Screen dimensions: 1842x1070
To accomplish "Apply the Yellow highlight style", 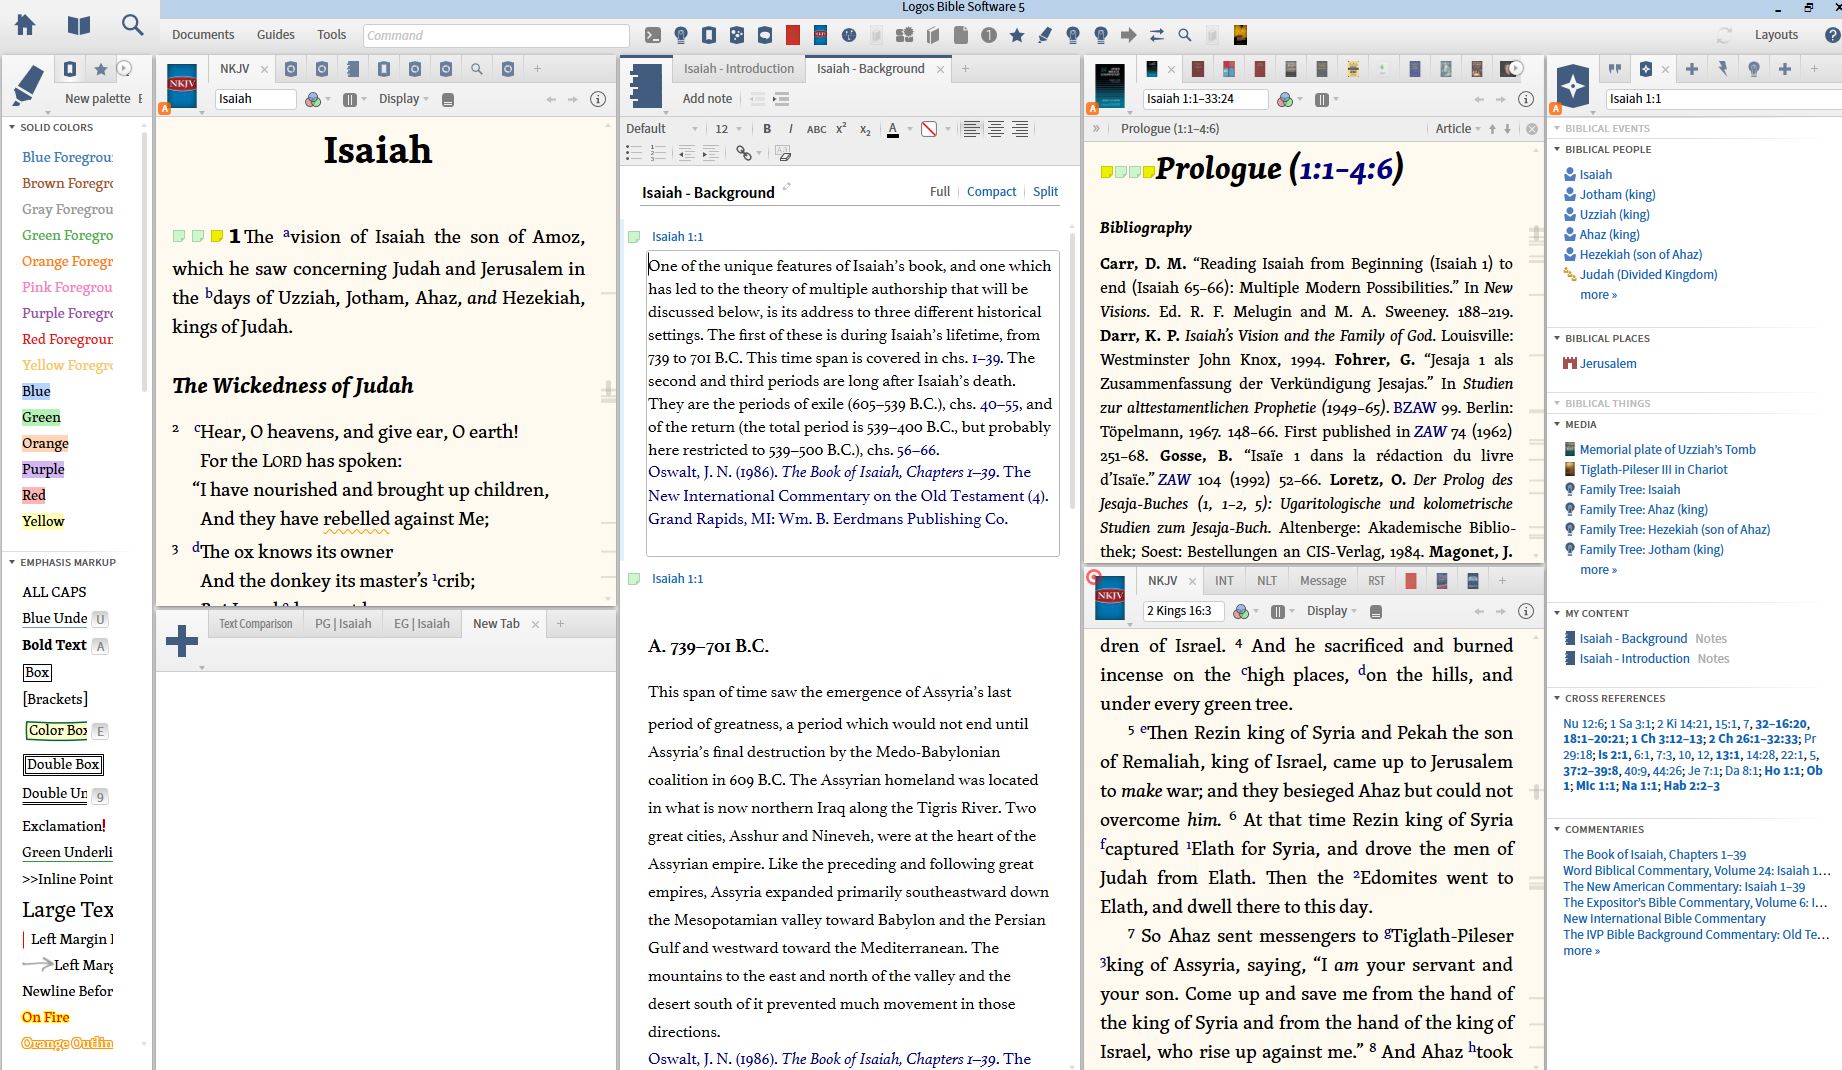I will point(43,521).
